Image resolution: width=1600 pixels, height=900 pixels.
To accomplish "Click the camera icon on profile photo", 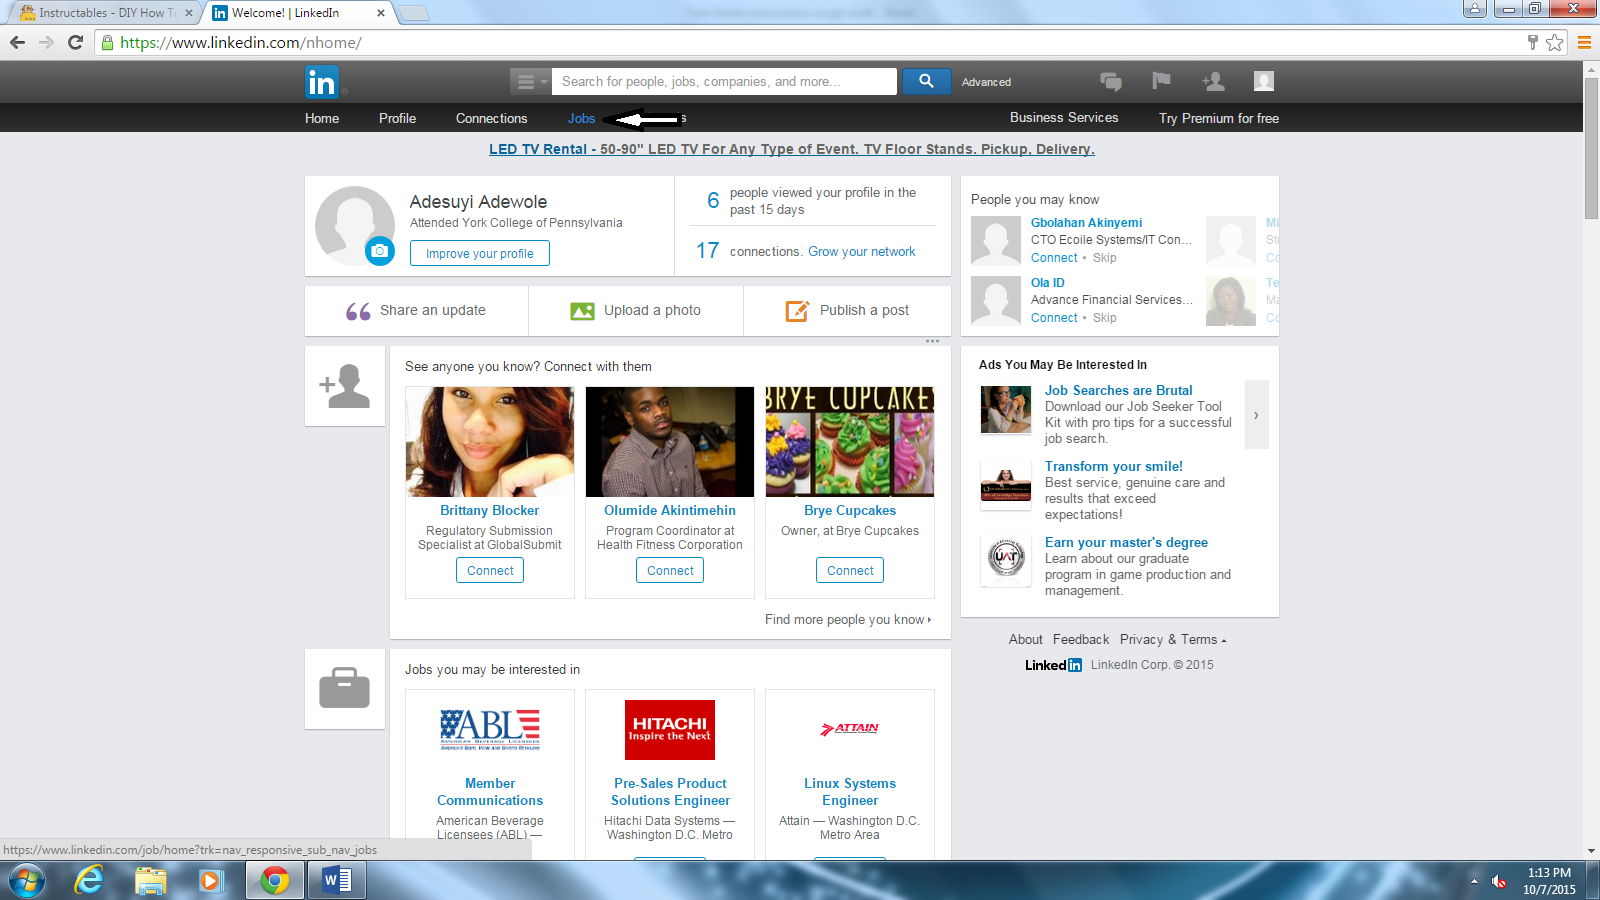I will tap(380, 250).
